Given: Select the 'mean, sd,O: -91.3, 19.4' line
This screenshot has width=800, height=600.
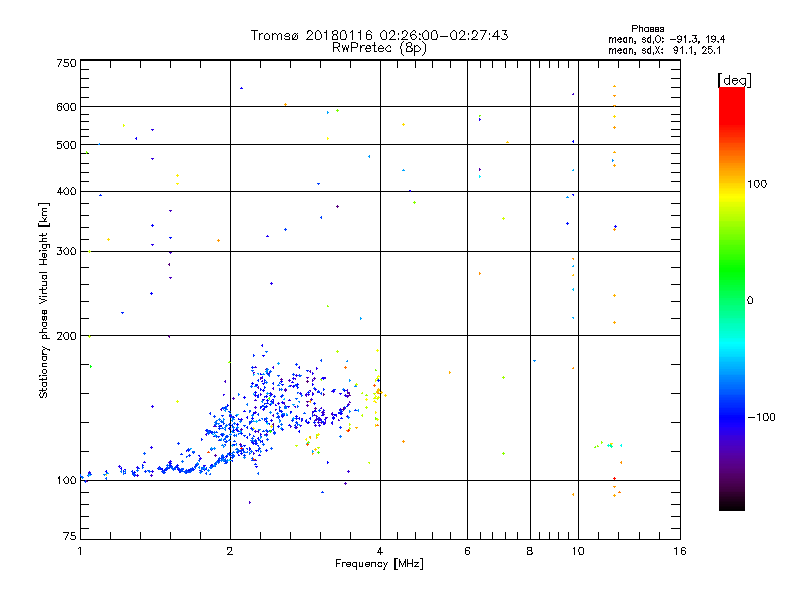Looking at the screenshot, I should [667, 39].
